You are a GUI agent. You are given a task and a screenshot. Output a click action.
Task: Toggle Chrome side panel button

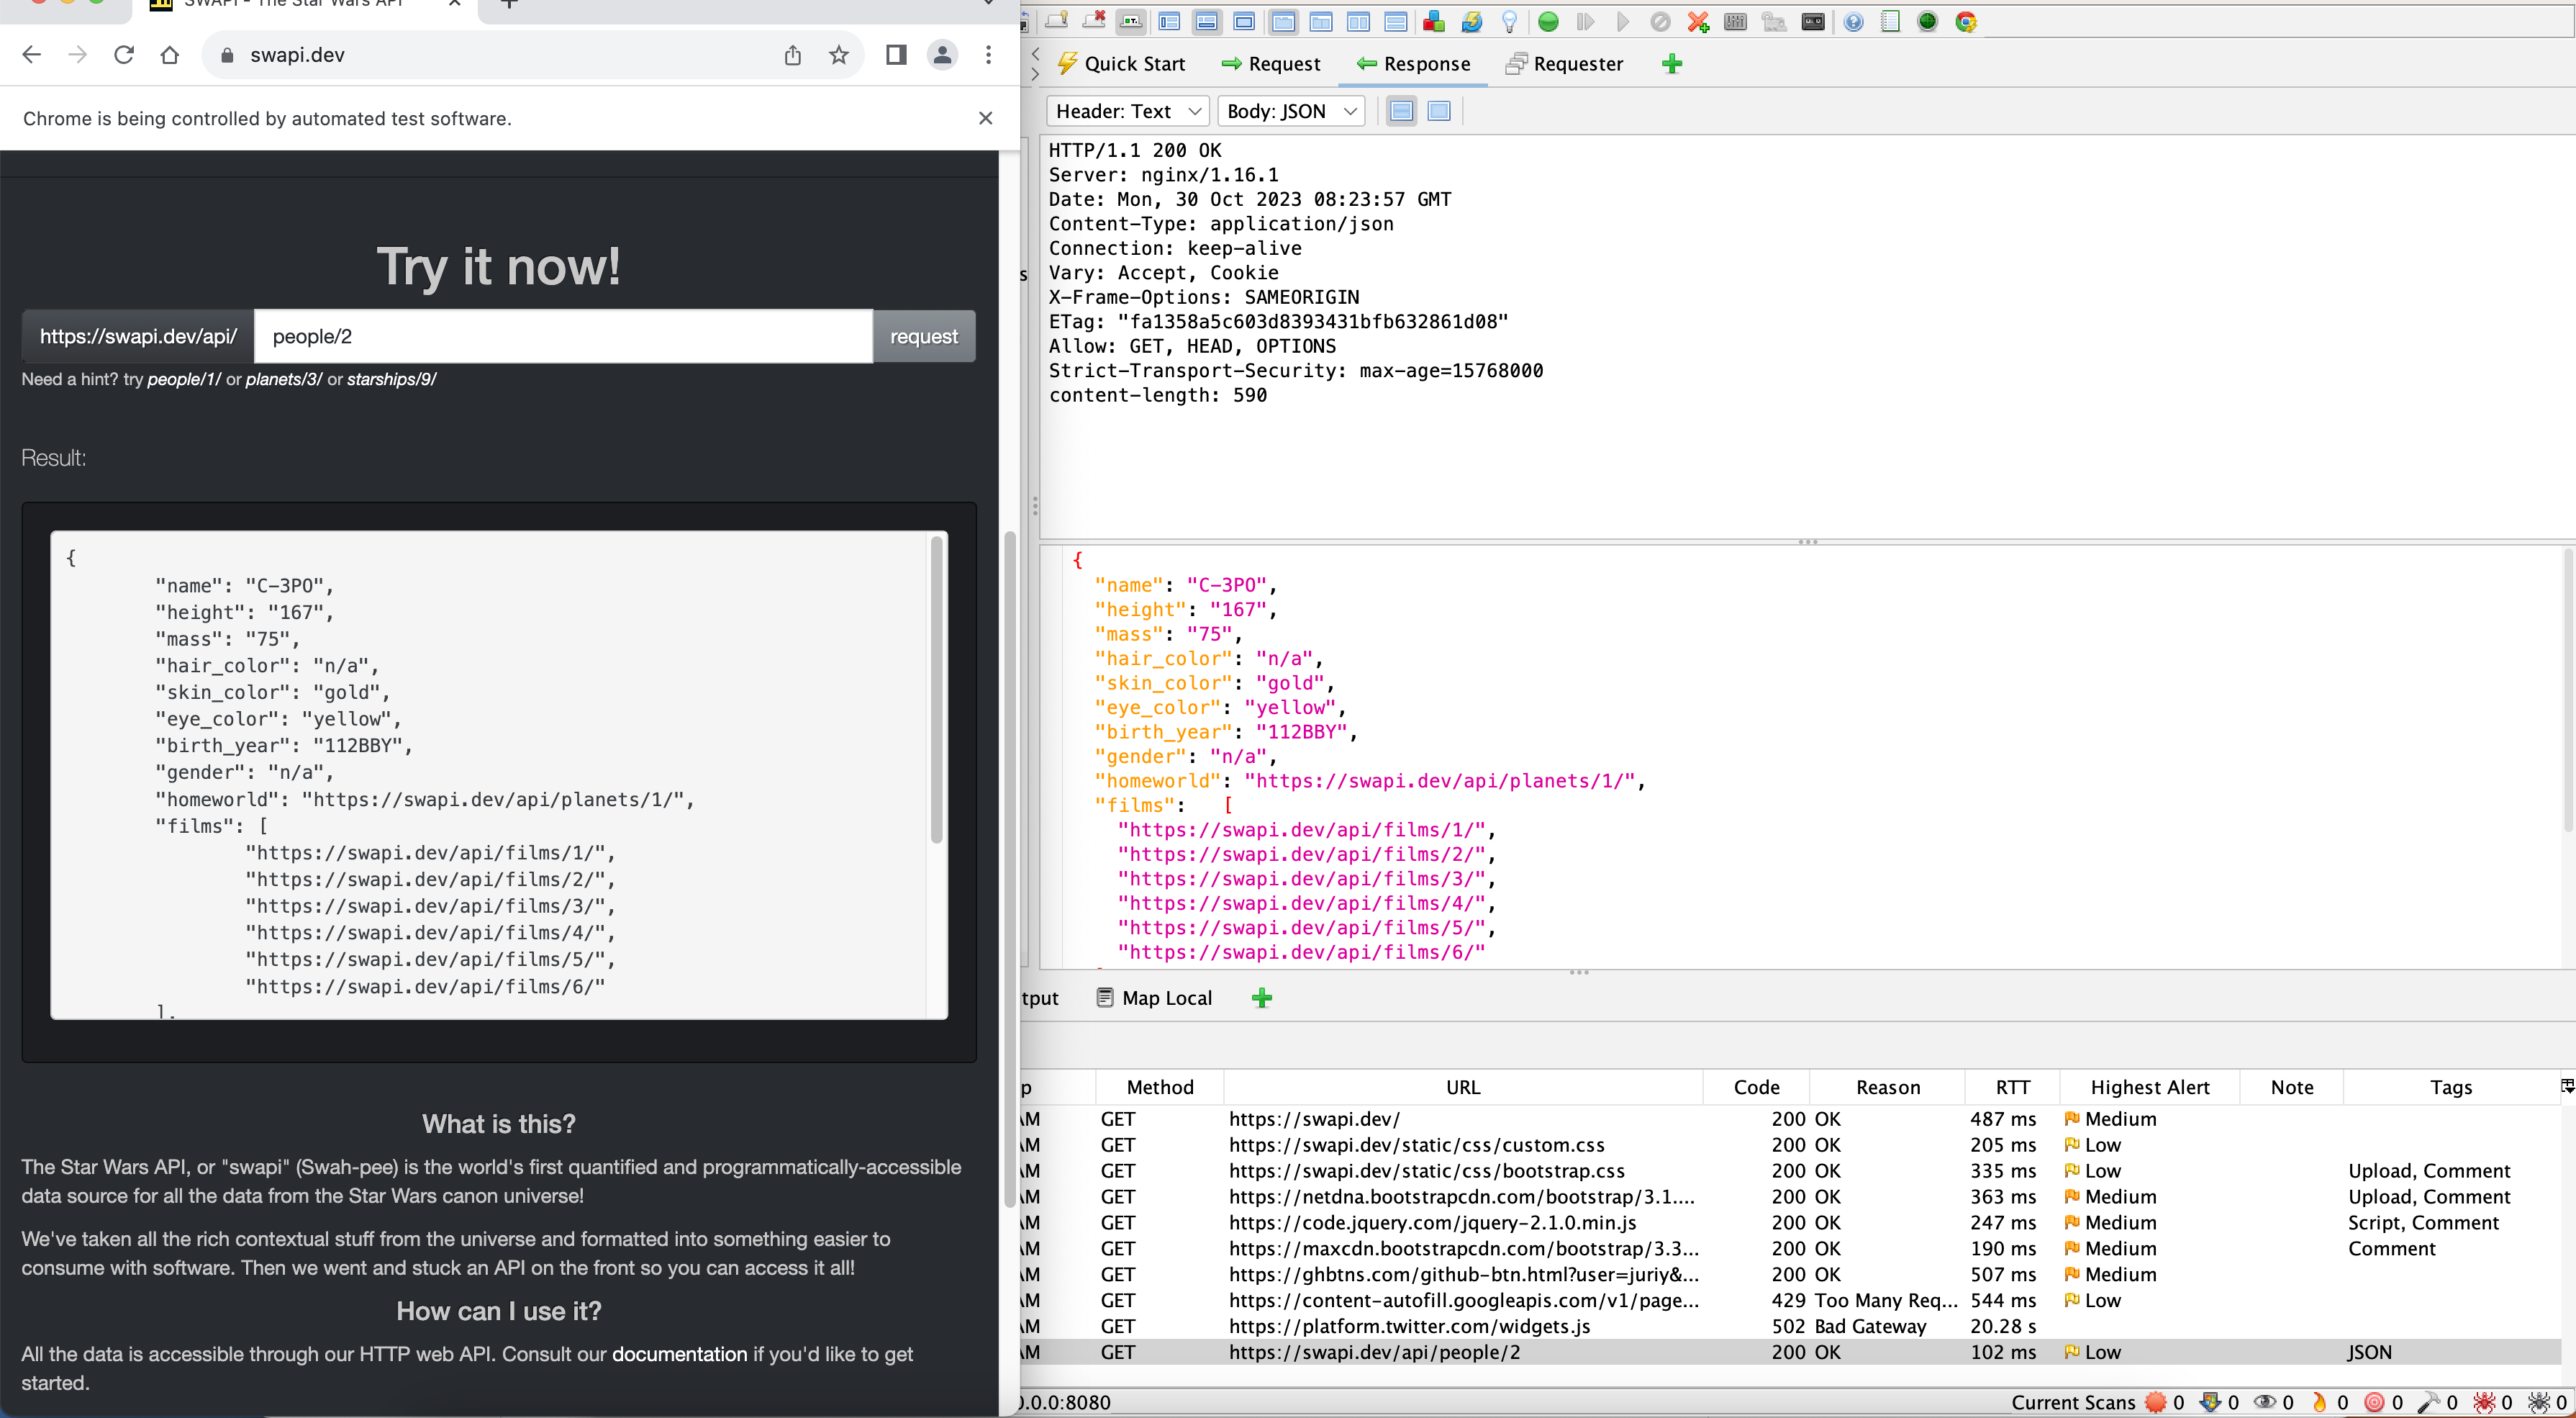coord(896,55)
